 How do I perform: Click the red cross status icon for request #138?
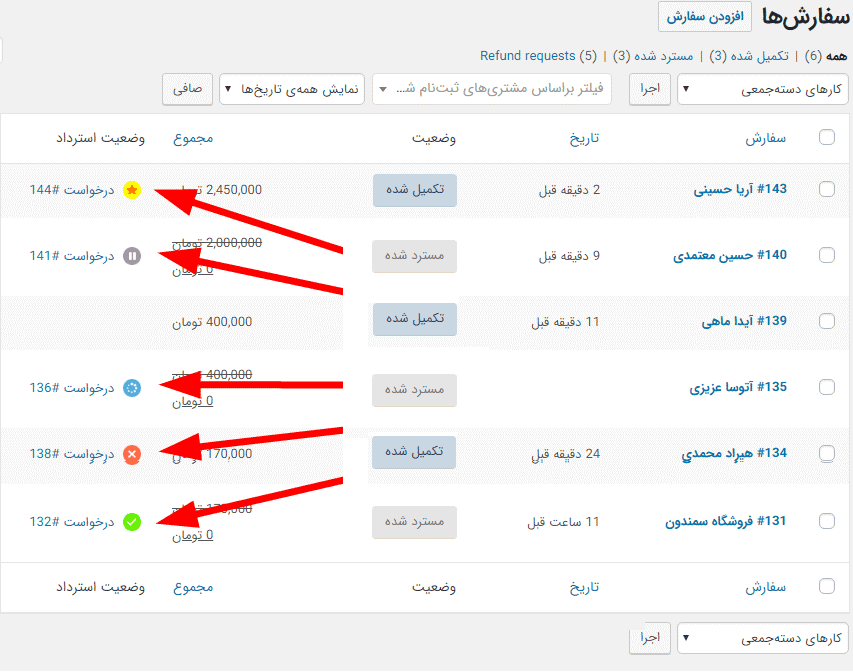132,454
